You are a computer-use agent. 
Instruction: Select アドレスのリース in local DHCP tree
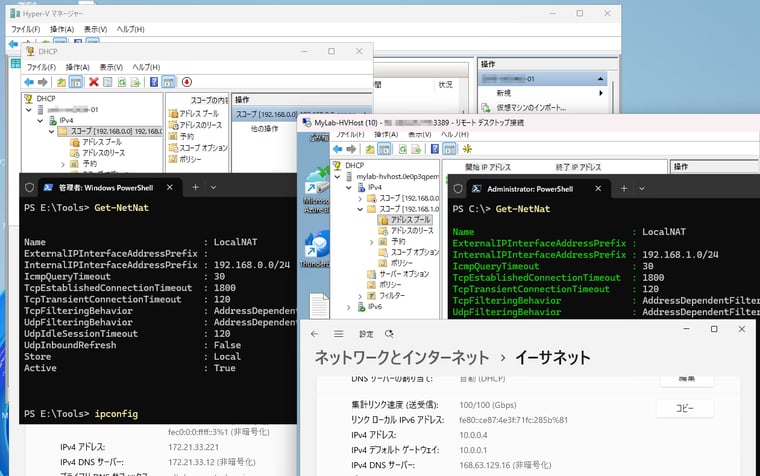[103, 153]
